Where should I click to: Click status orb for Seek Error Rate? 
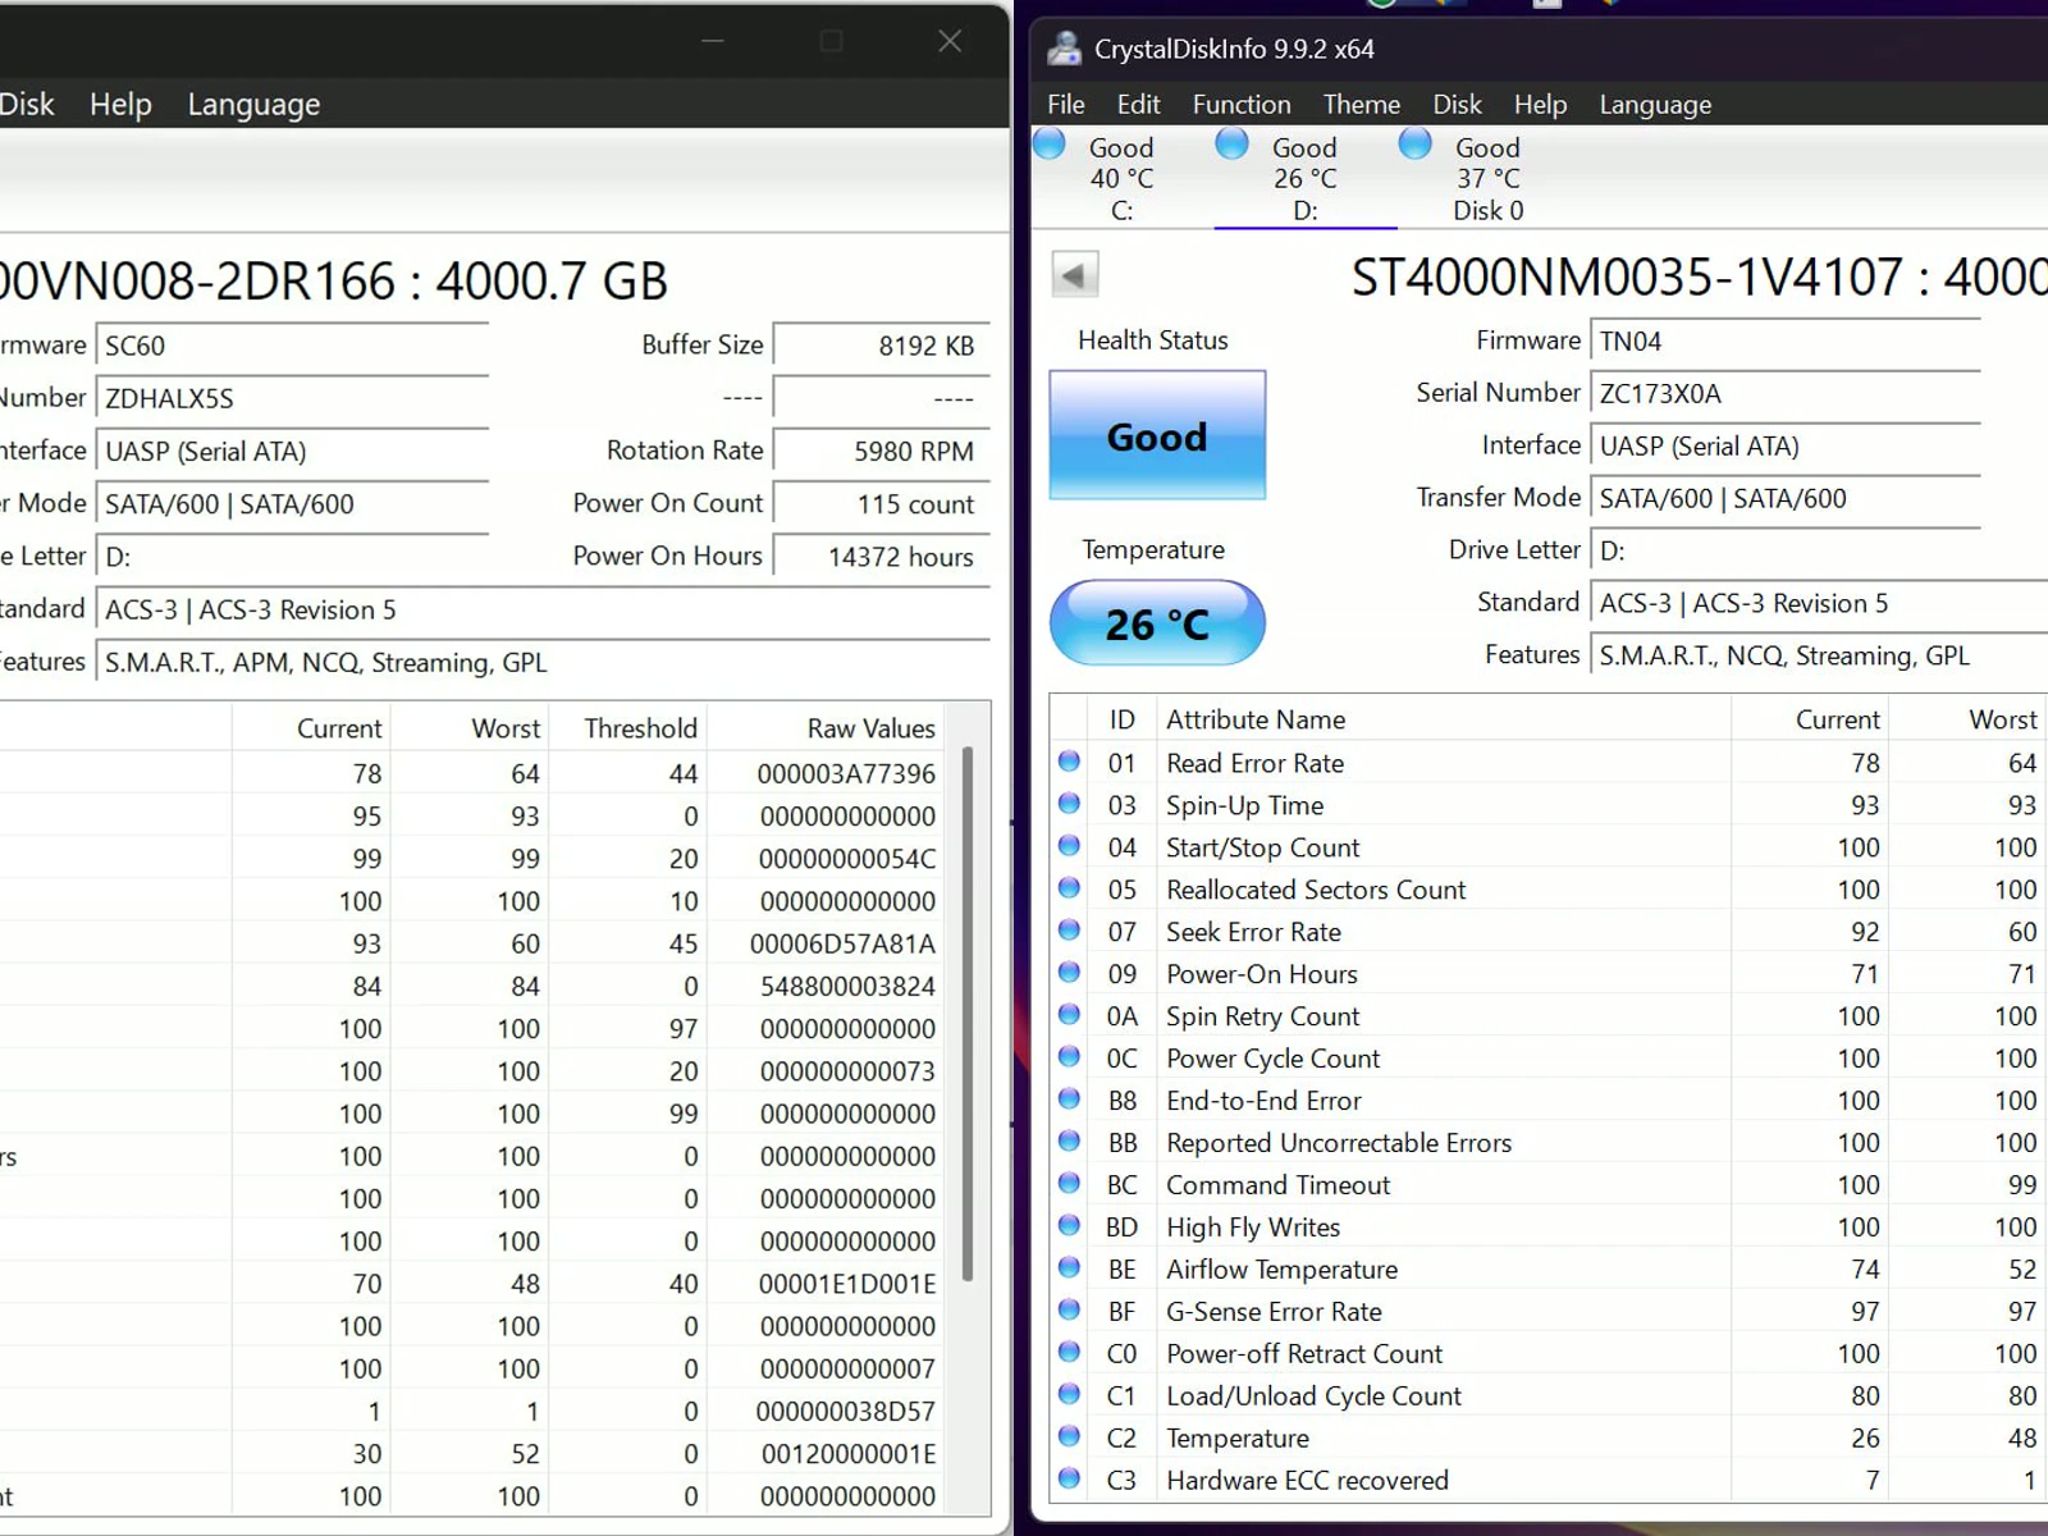tap(1069, 930)
